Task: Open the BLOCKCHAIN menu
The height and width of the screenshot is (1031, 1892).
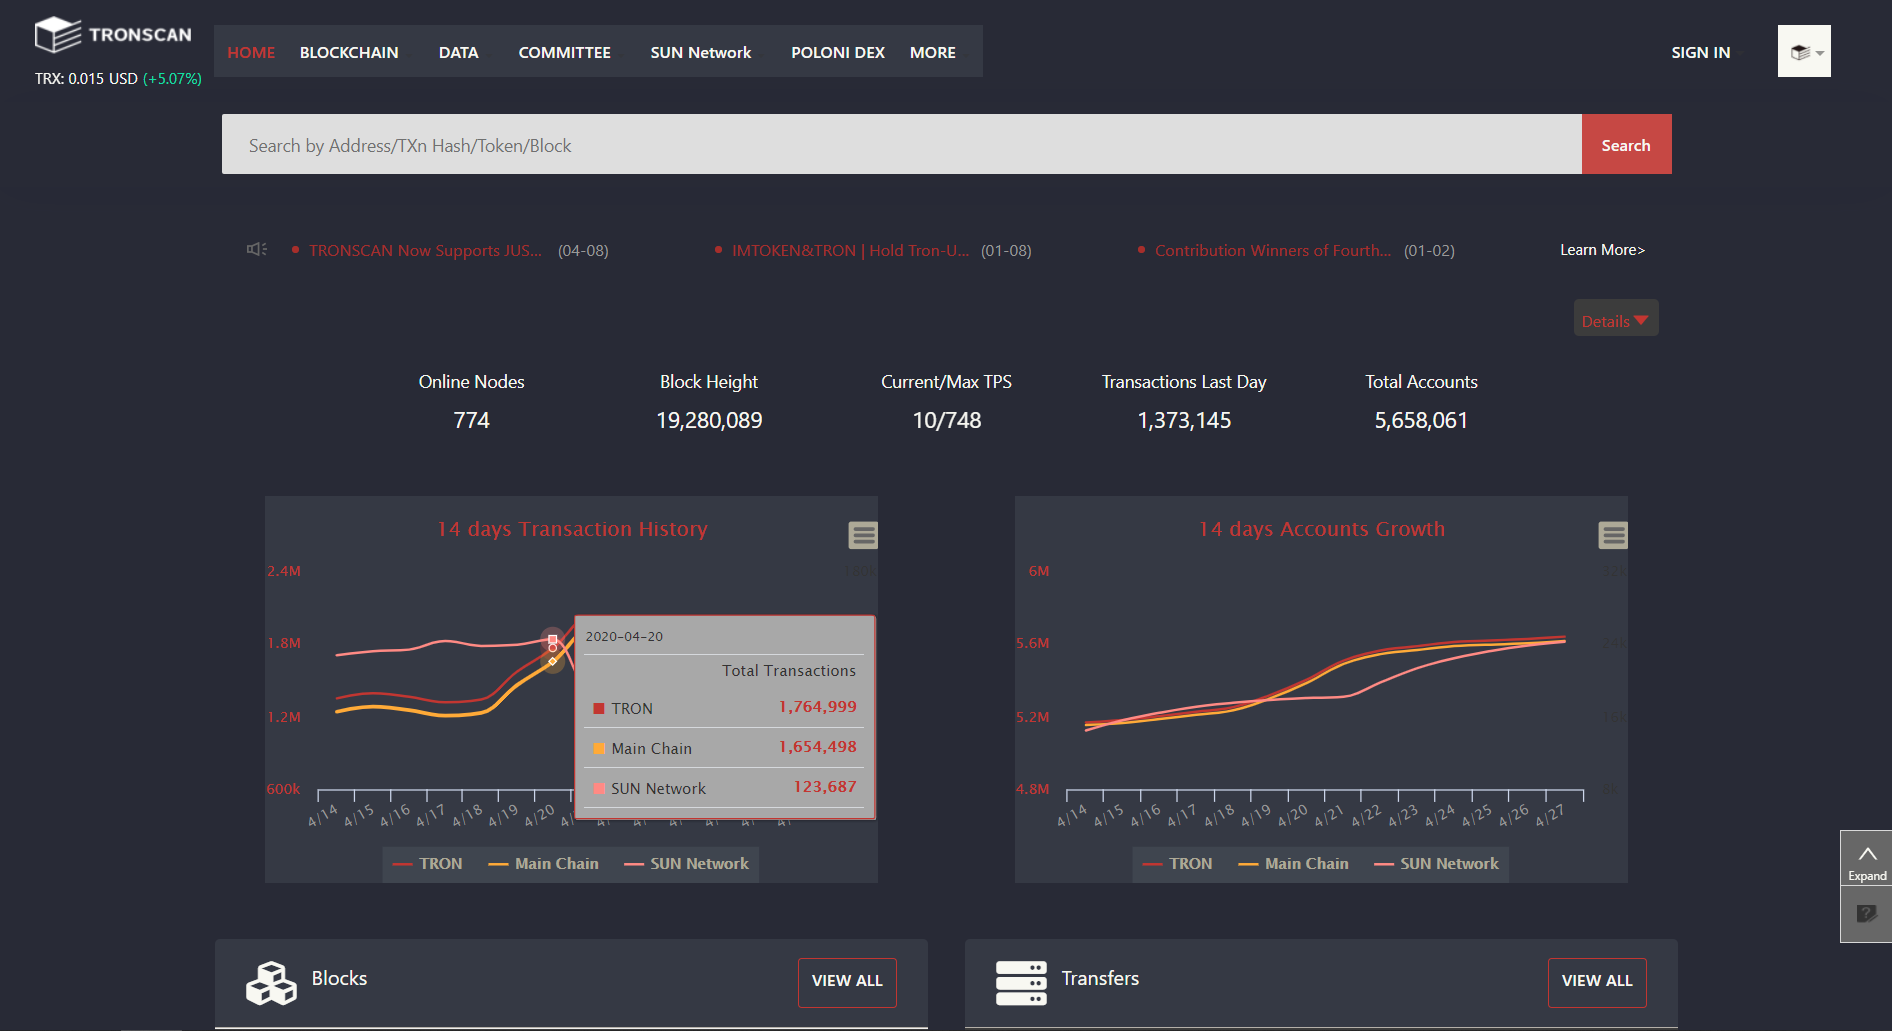Action: point(349,52)
